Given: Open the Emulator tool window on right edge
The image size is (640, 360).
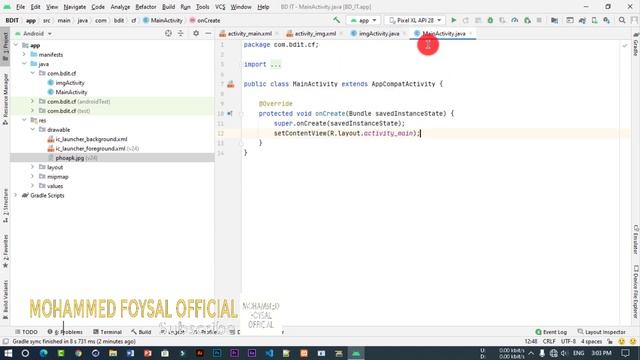Looking at the screenshot, I should (636, 240).
